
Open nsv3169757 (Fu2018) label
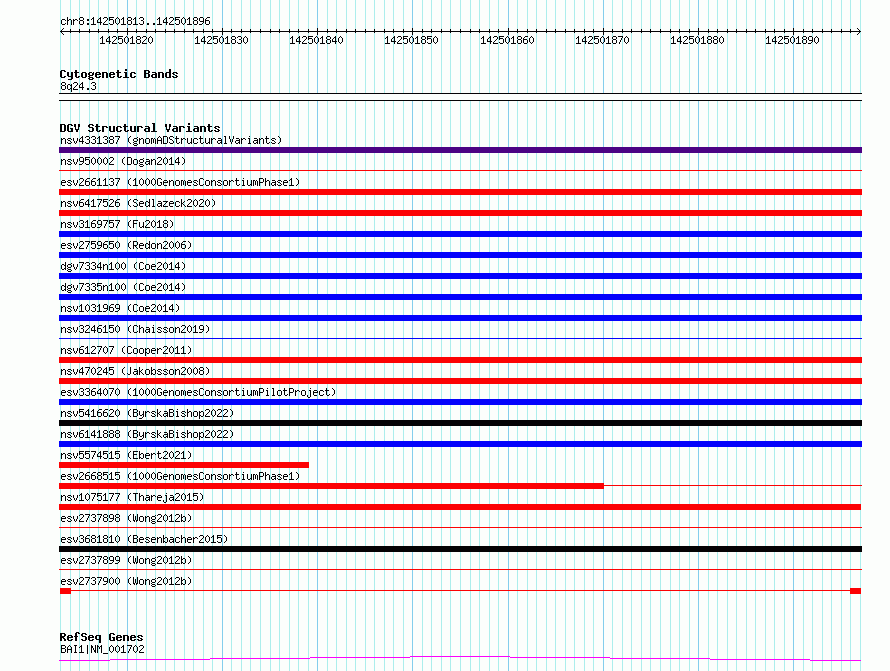tap(117, 224)
